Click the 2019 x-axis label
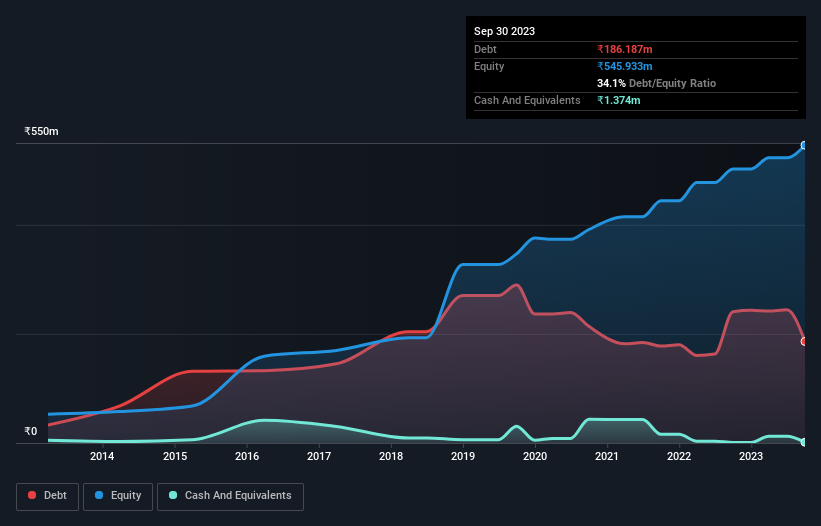821x526 pixels. tap(463, 456)
